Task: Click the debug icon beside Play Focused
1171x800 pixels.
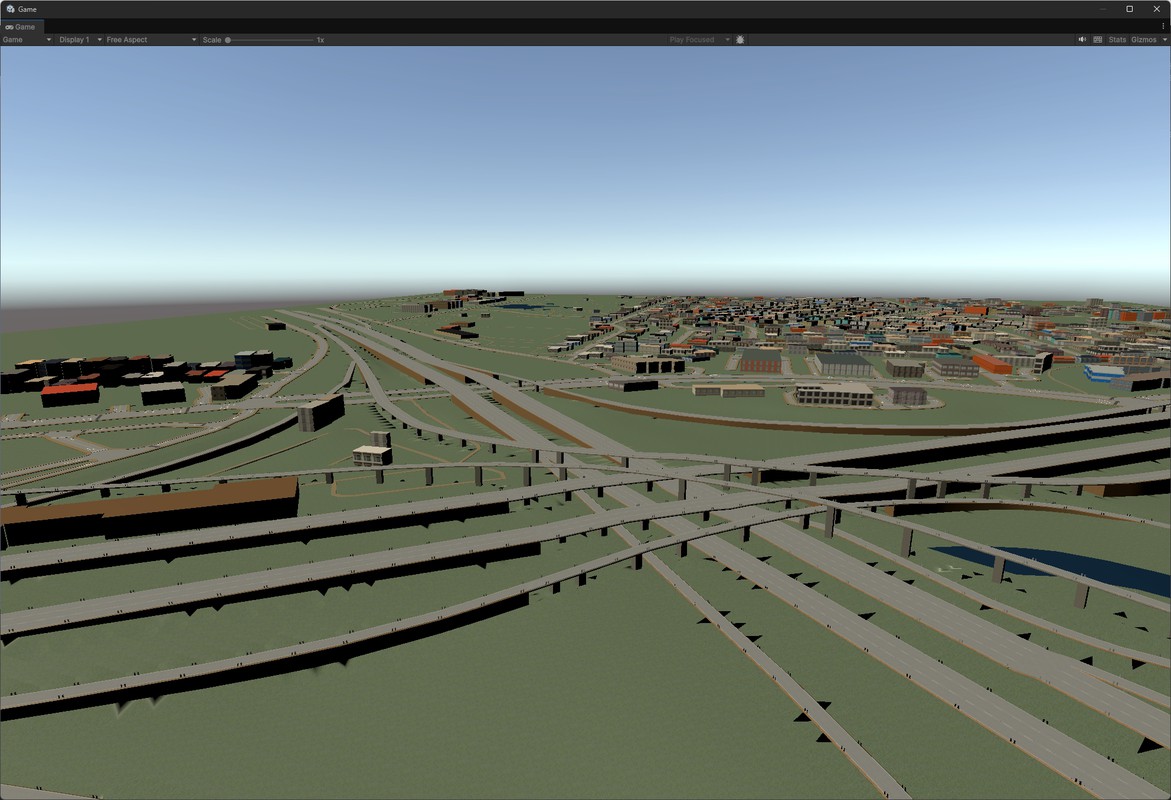Action: (x=739, y=39)
